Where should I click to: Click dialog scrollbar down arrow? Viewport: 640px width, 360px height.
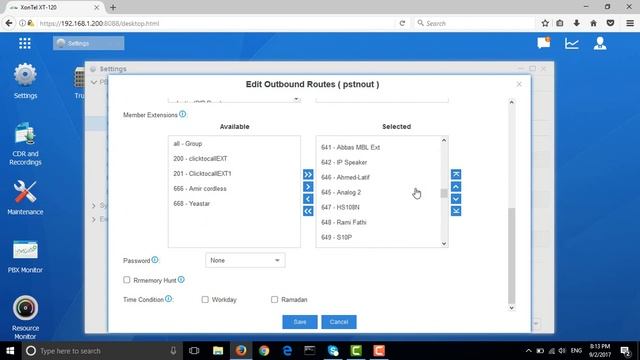[x=511, y=308]
